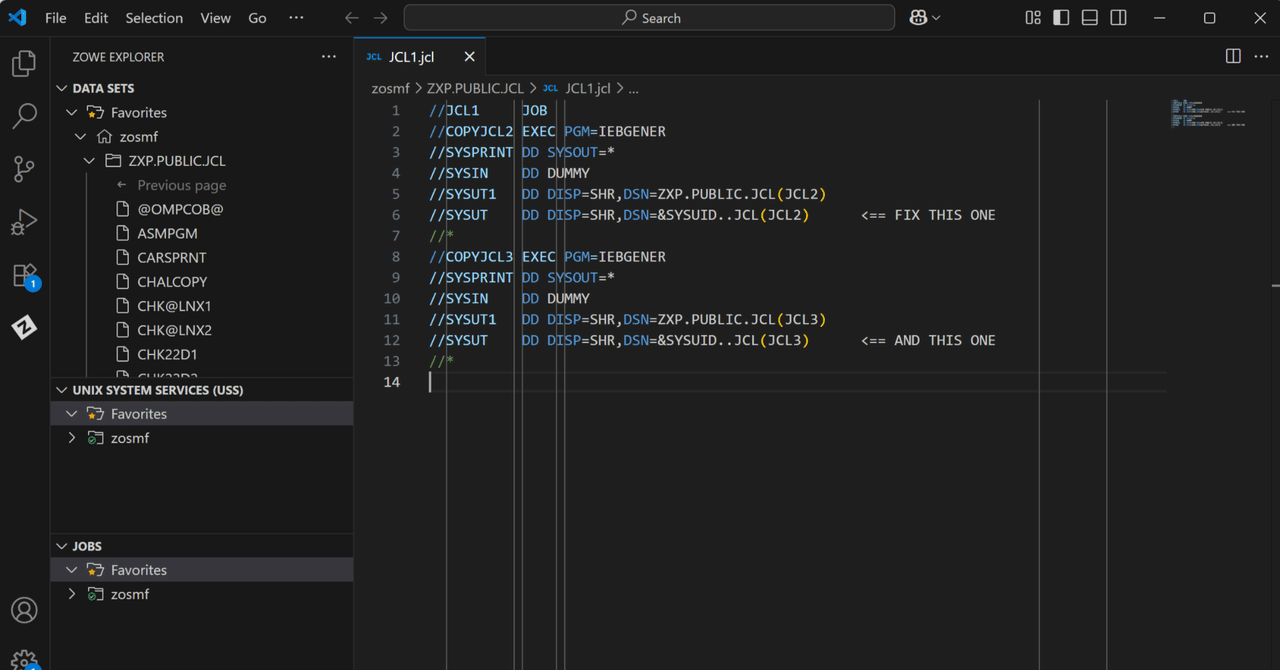The height and width of the screenshot is (670, 1280).
Task: Click the Previous page link
Action: tap(181, 185)
